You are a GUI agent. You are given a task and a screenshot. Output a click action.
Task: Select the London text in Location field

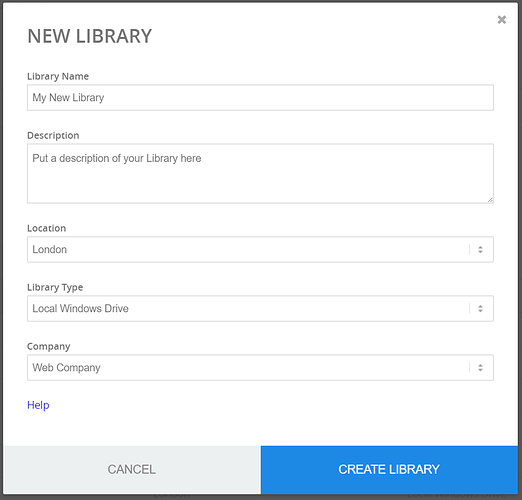click(x=49, y=249)
